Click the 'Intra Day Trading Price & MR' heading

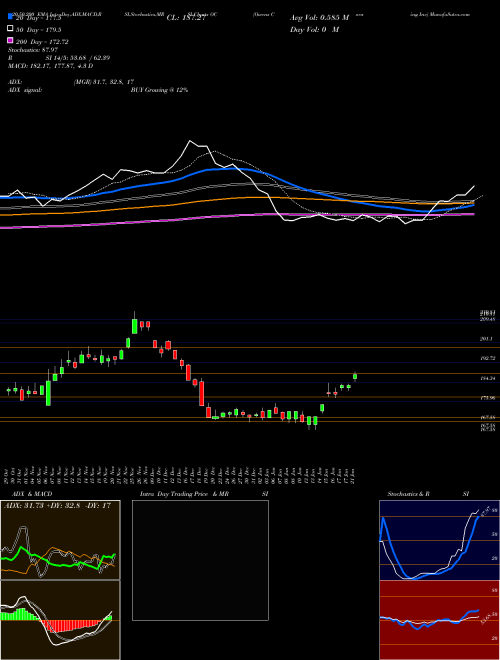point(184,494)
